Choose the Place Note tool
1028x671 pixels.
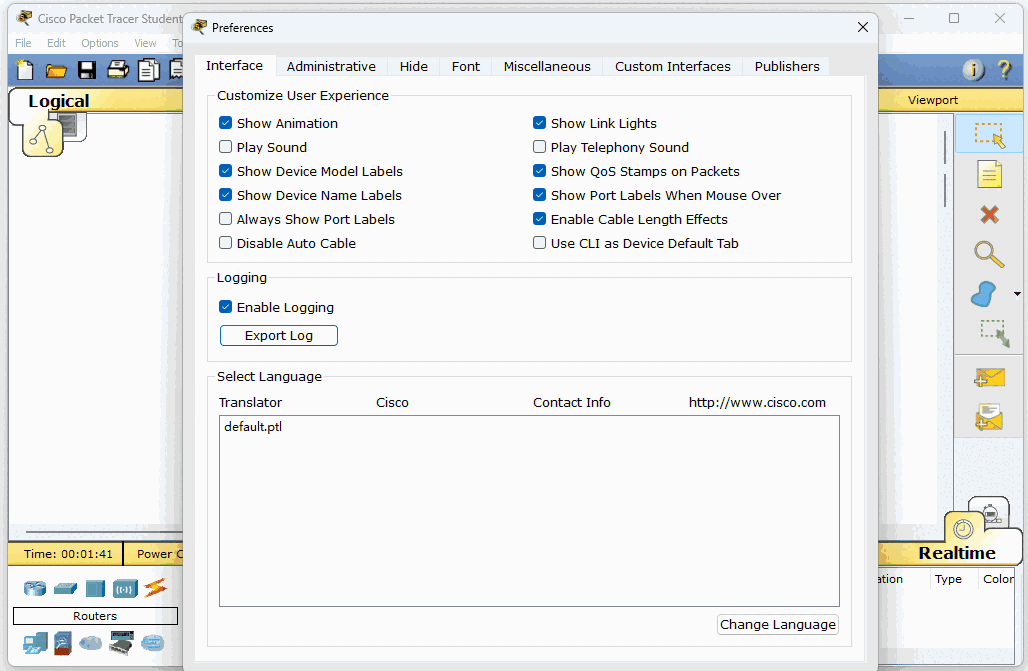(989, 174)
